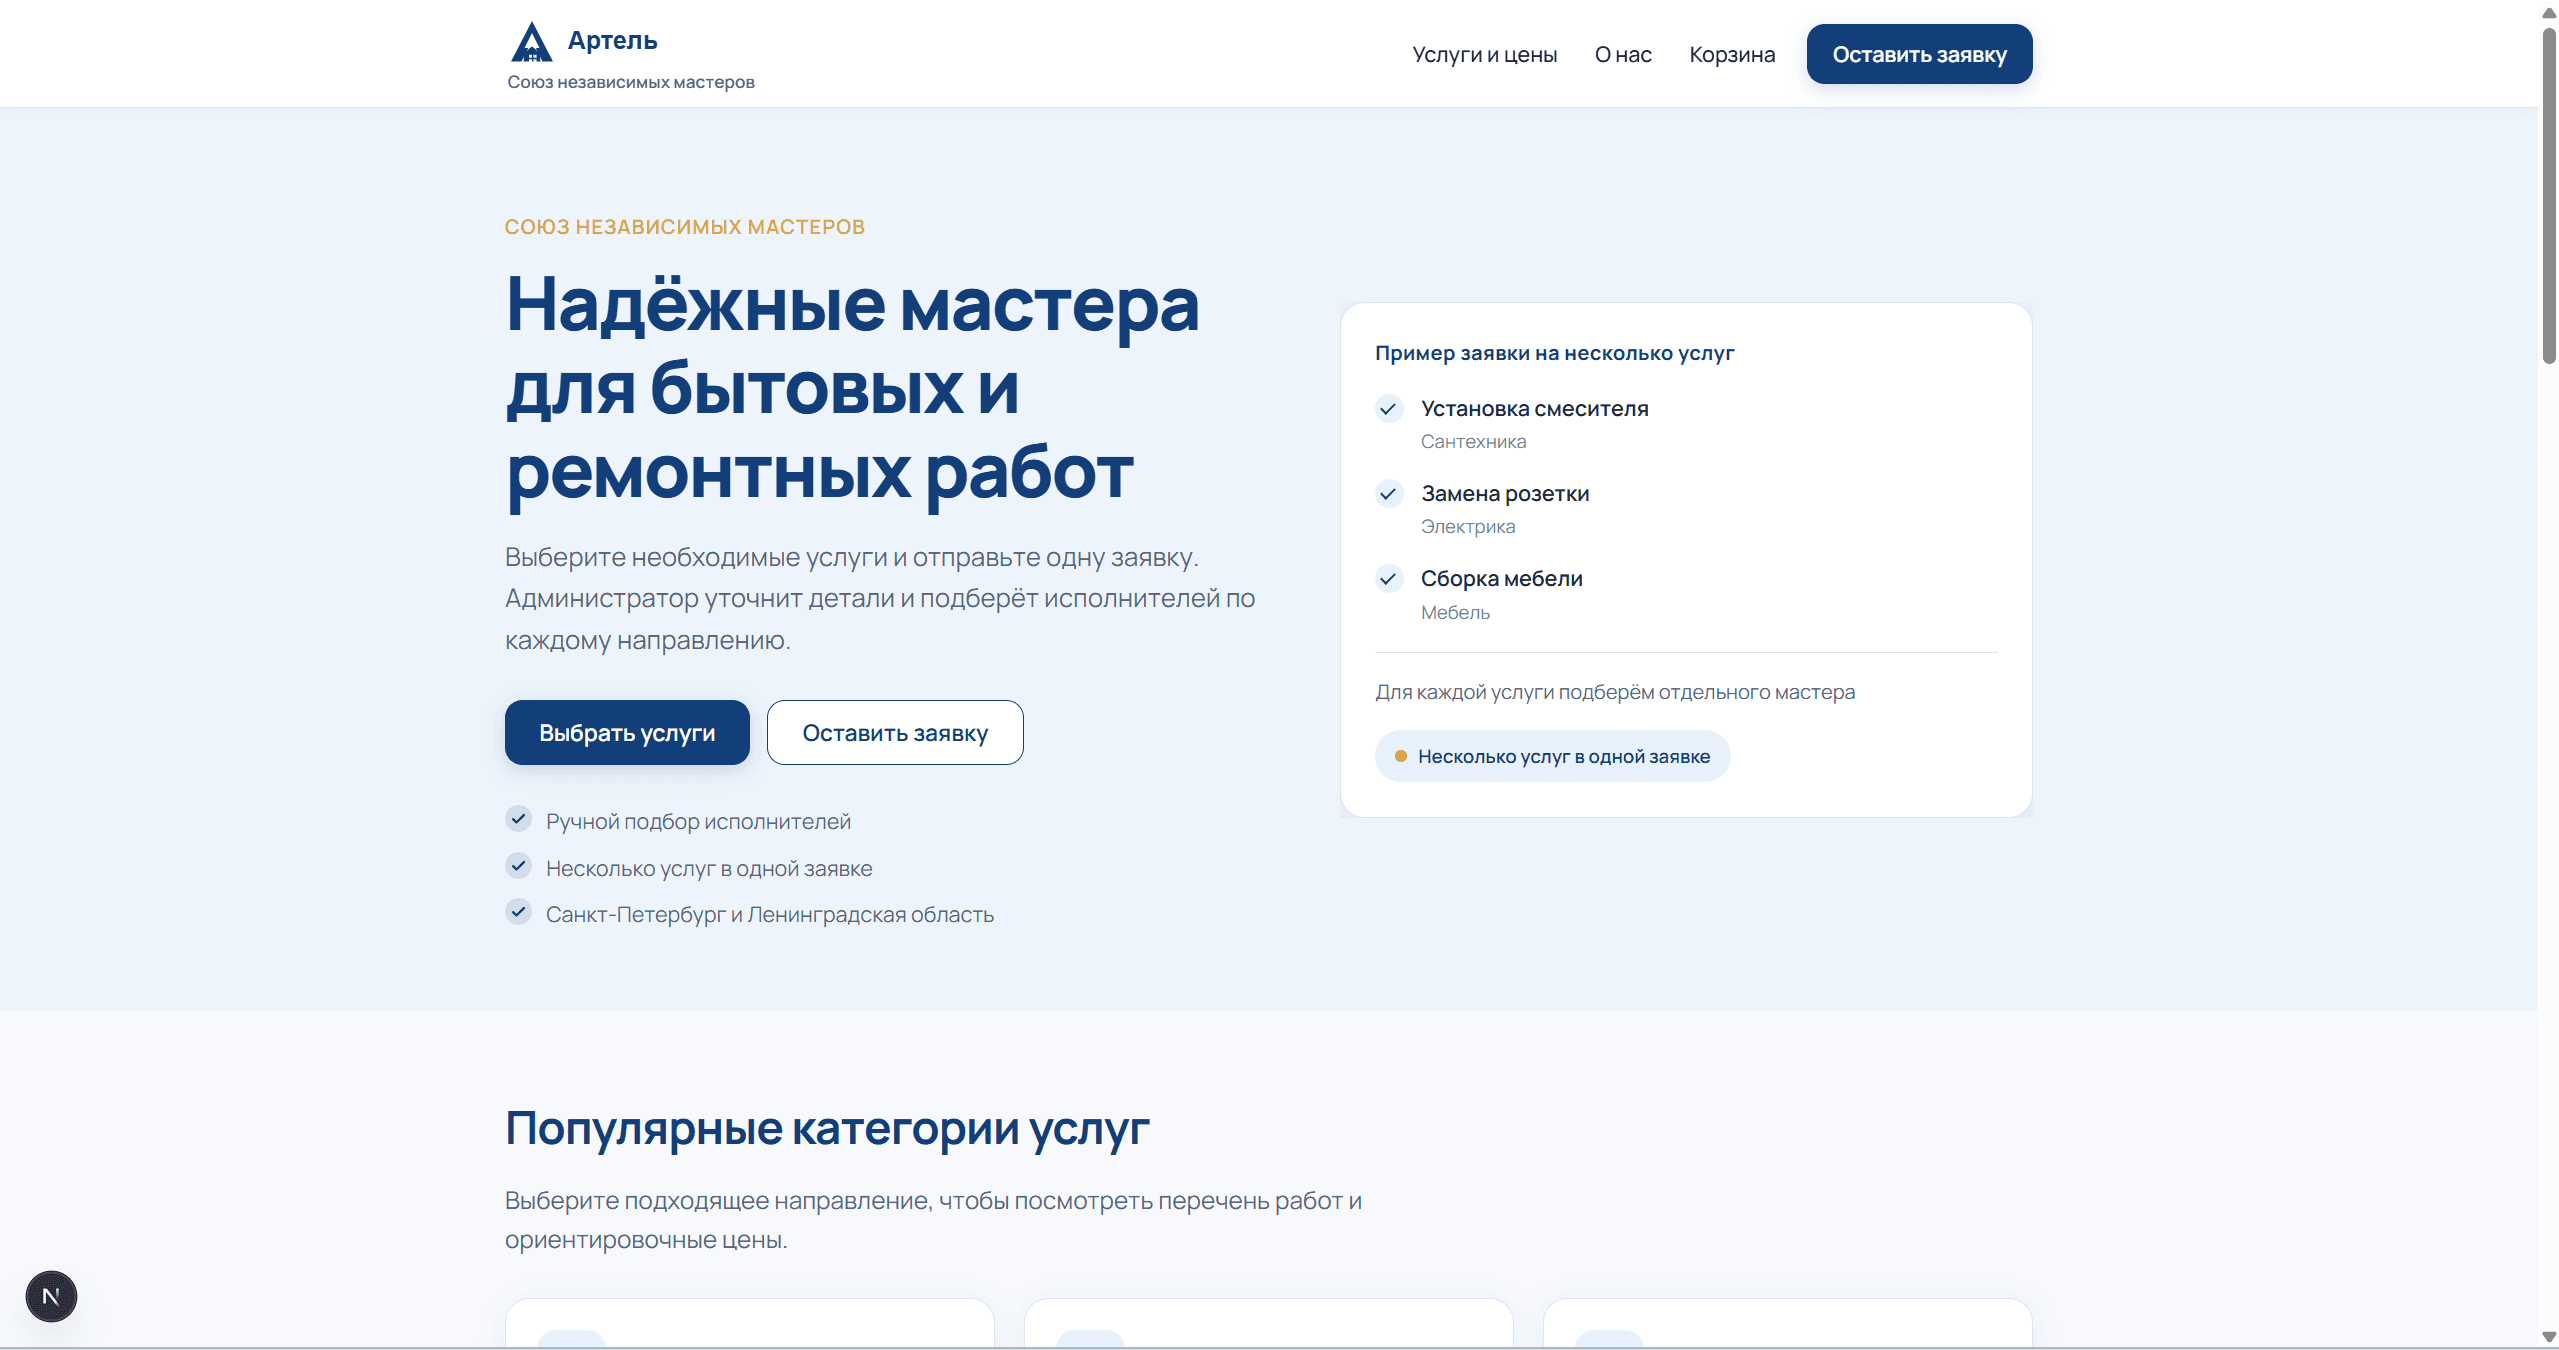The width and height of the screenshot is (2559, 1350).
Task: Click checkmark icon next to Сборка мебели
Action: point(1388,579)
